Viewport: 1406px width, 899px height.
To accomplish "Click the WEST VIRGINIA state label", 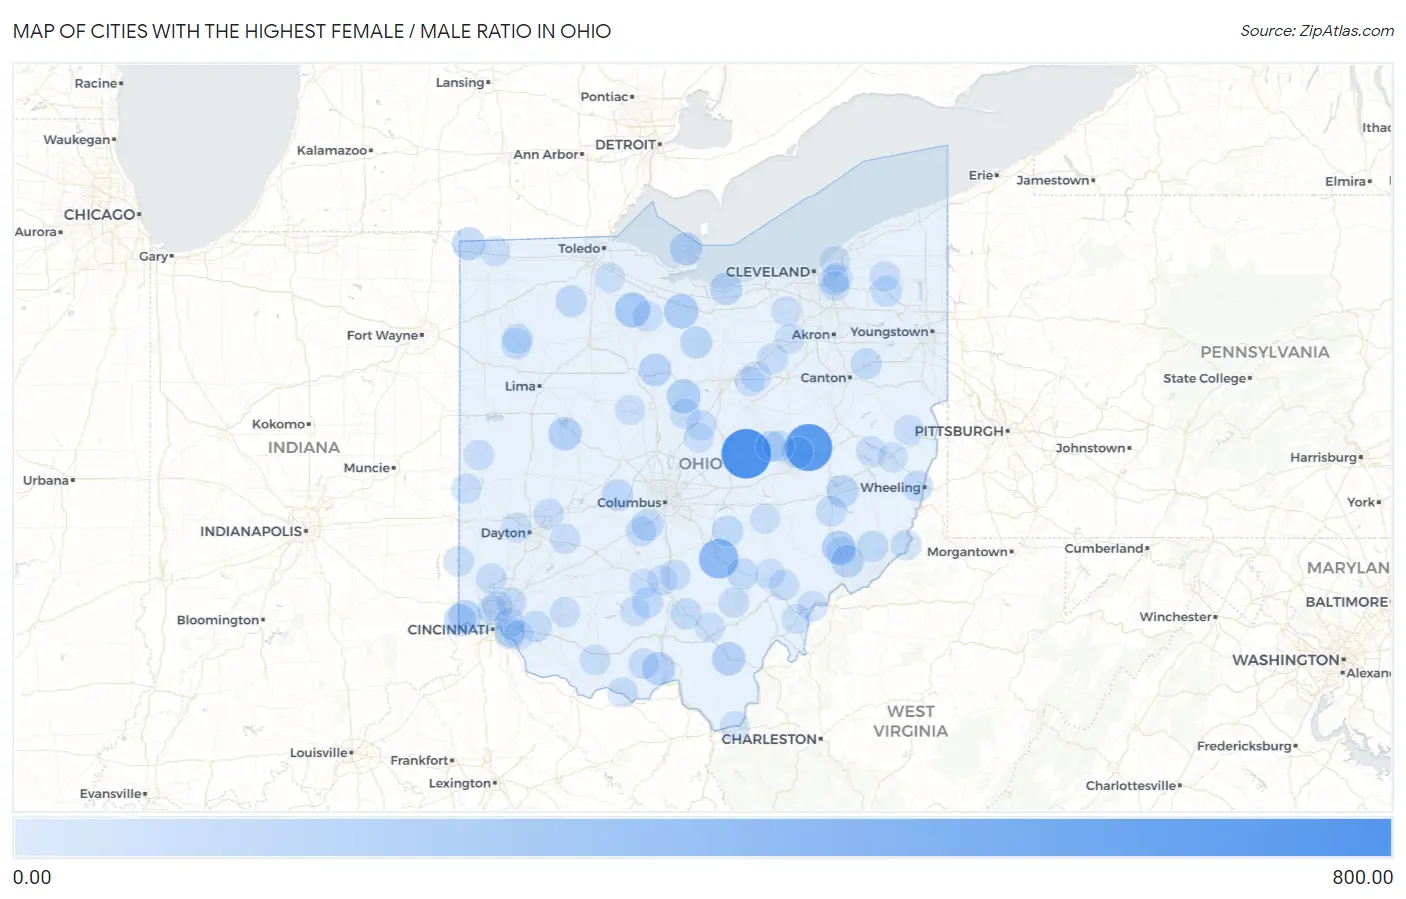I will [x=910, y=721].
